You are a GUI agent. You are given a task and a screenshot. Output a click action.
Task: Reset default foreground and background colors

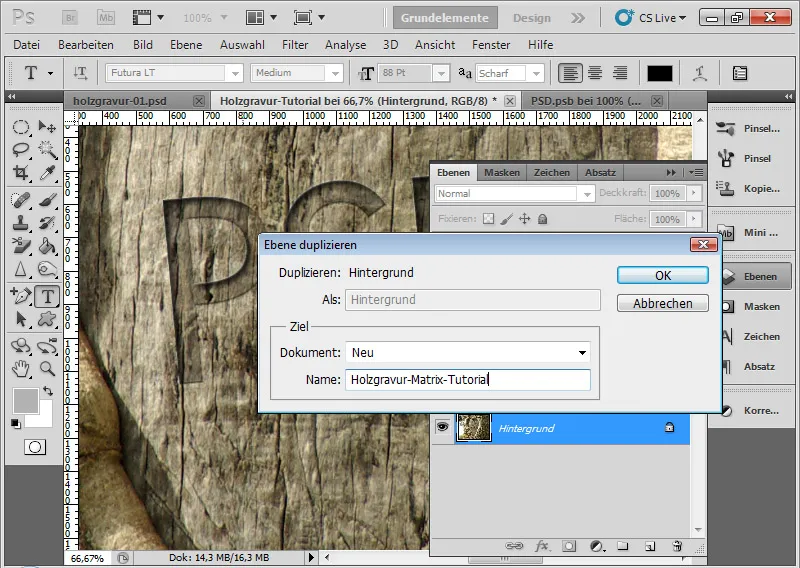pyautogui.click(x=16, y=424)
